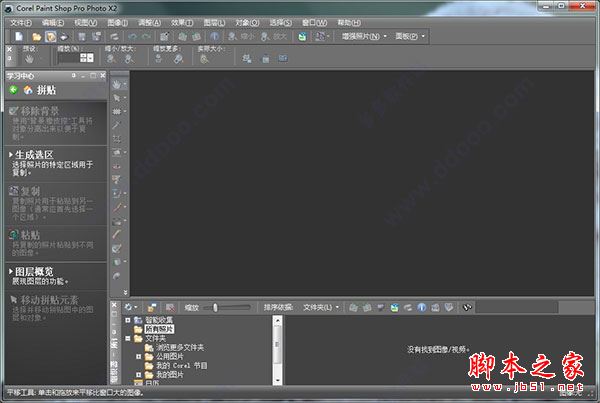
Task: Close the Organizer panel with X
Action: [114, 305]
